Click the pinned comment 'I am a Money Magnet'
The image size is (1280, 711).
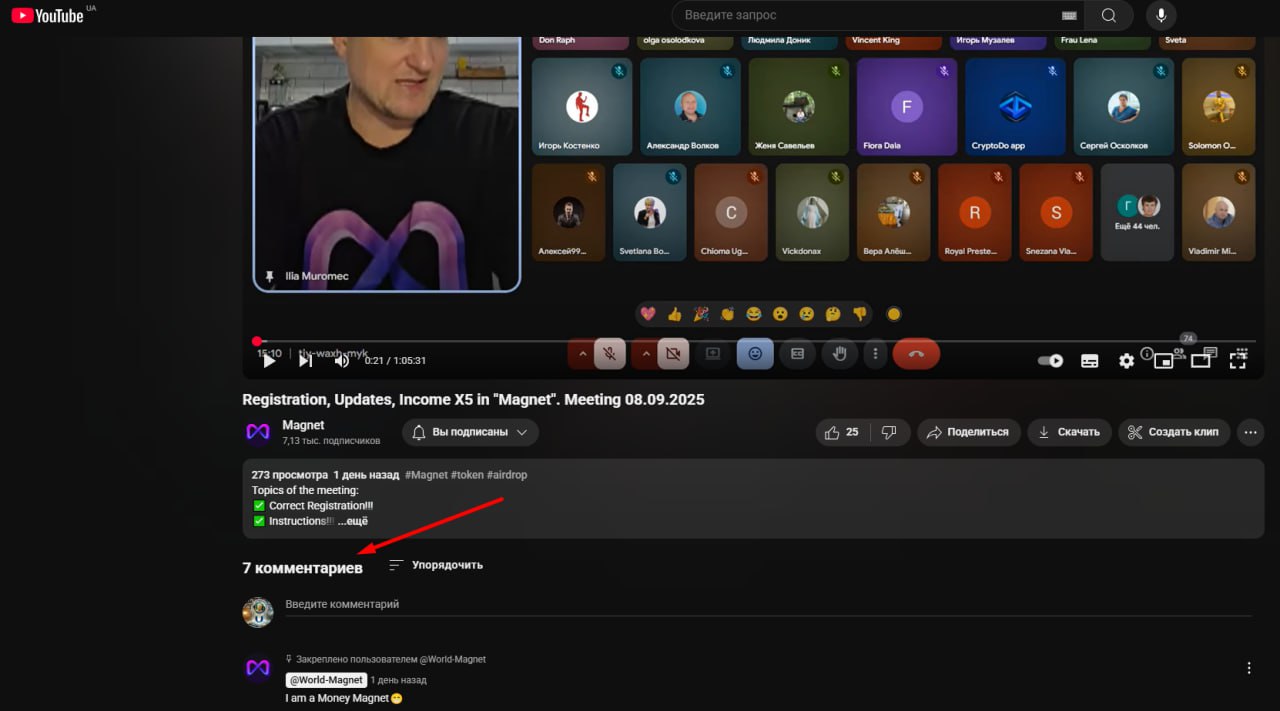click(344, 698)
